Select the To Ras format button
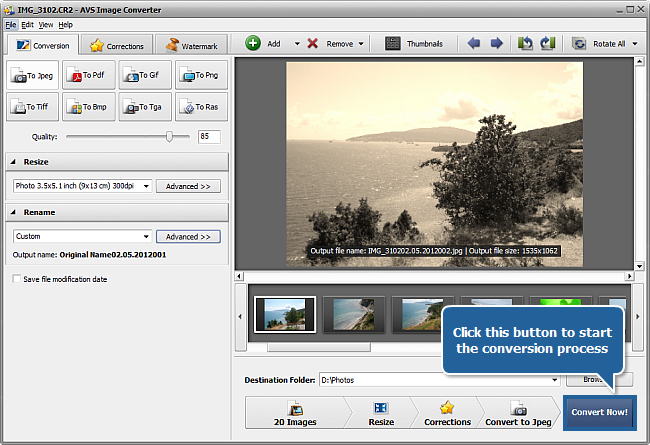The image size is (650, 445). tap(201, 107)
